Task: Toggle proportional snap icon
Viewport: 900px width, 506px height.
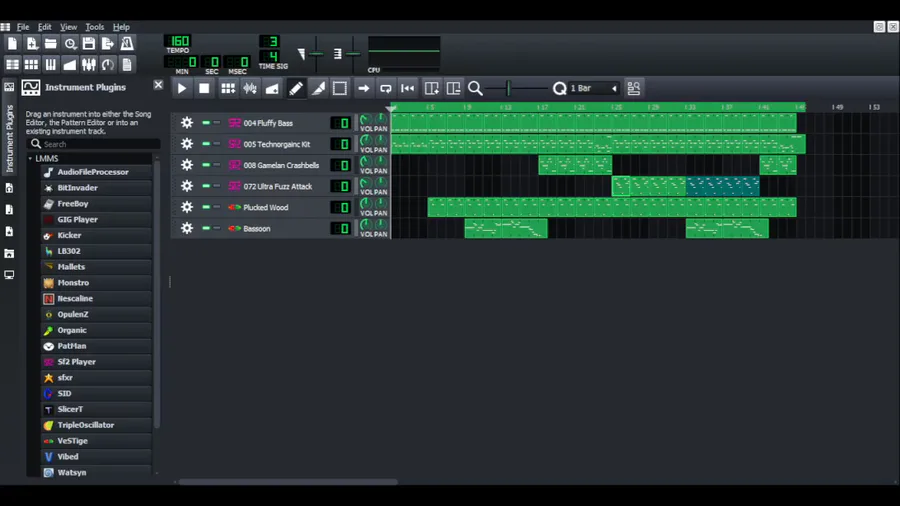Action: 634,88
